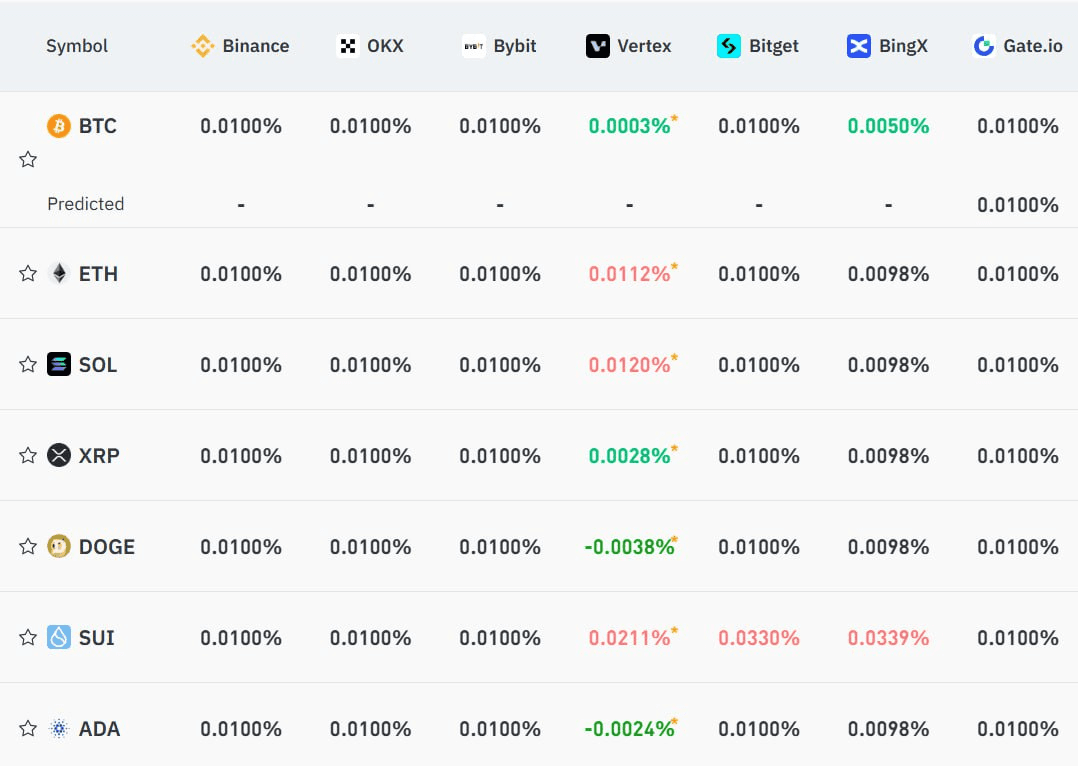Click the Predicted row label
Viewport: 1078px width, 766px height.
[86, 204]
